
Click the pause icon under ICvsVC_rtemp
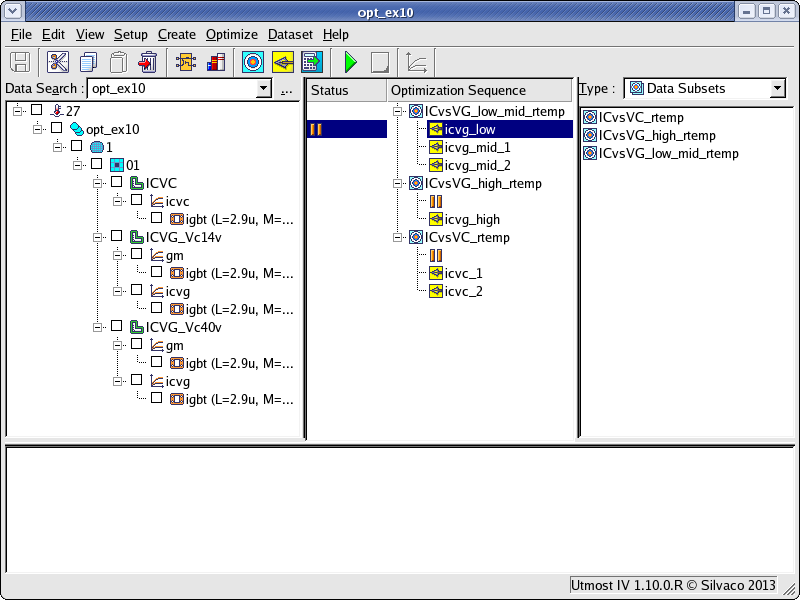point(436,256)
